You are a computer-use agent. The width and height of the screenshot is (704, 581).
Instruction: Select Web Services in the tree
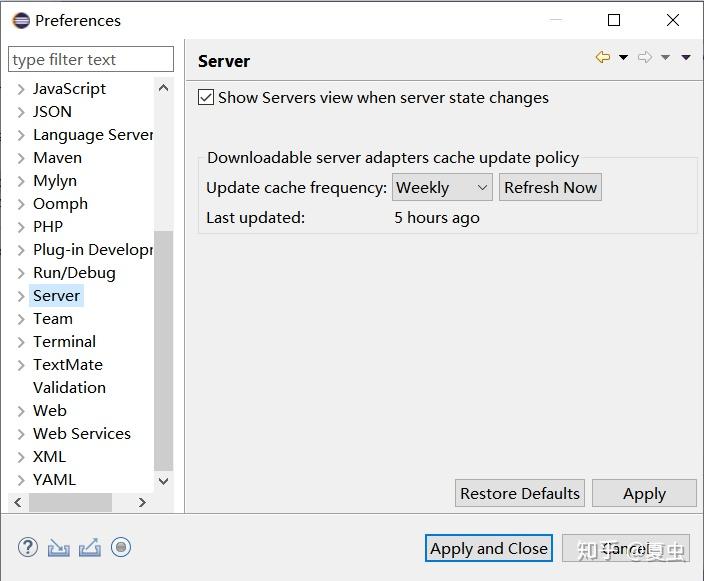82,434
